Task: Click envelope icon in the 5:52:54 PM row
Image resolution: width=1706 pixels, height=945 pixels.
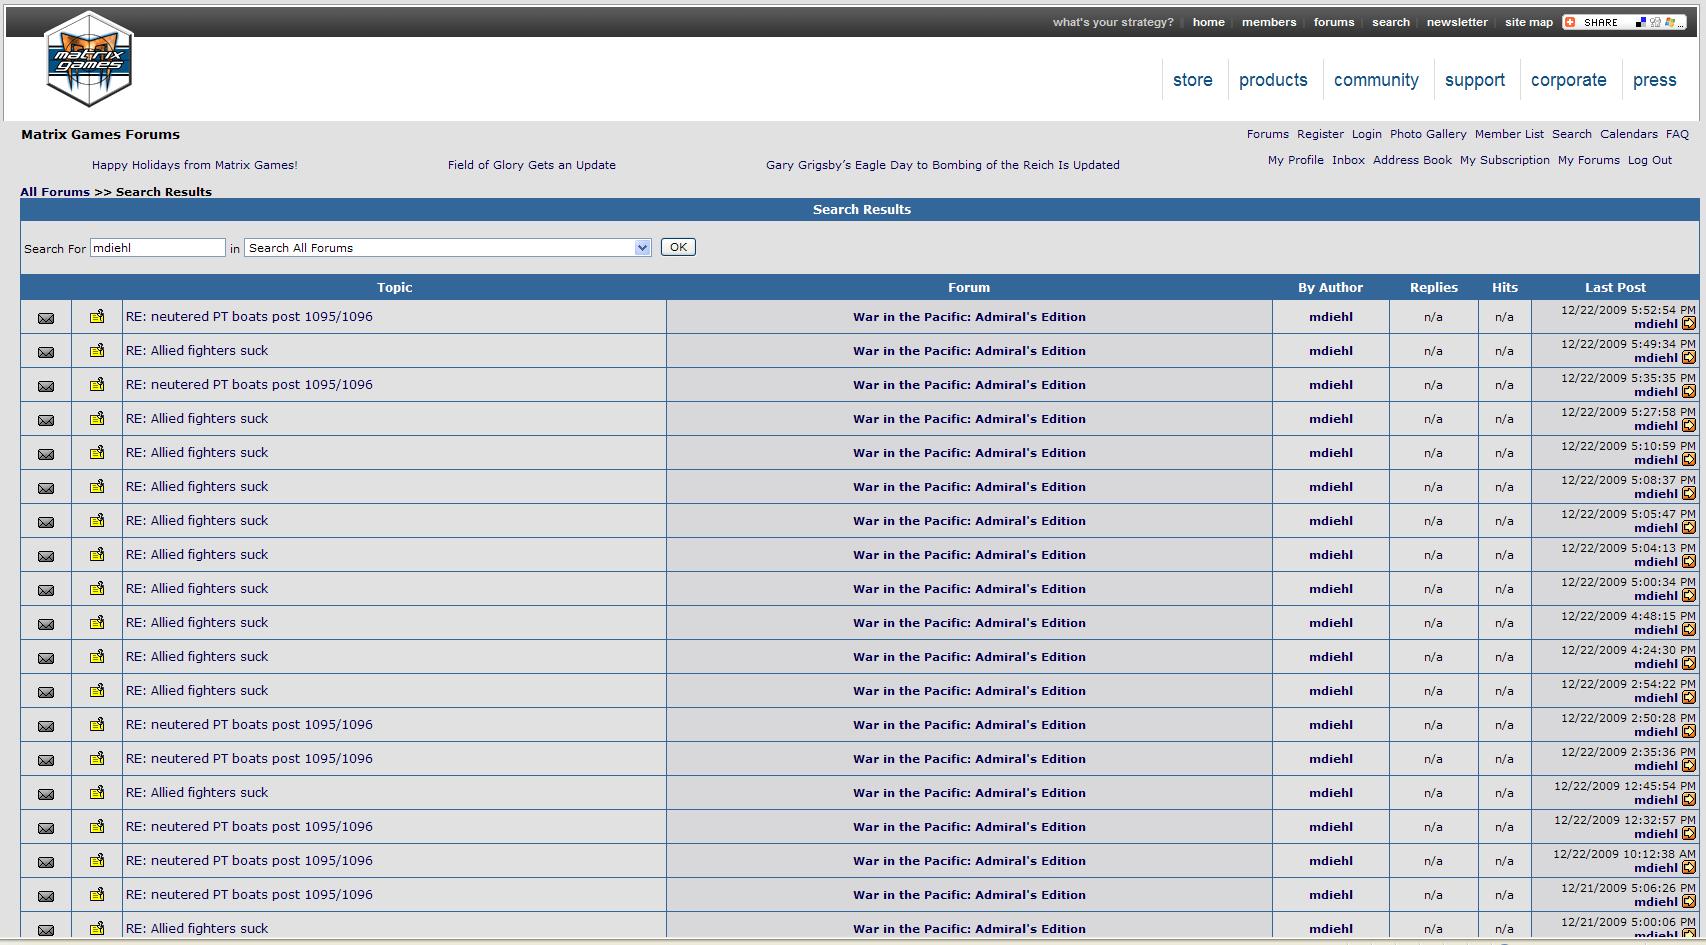Action: coord(46,318)
